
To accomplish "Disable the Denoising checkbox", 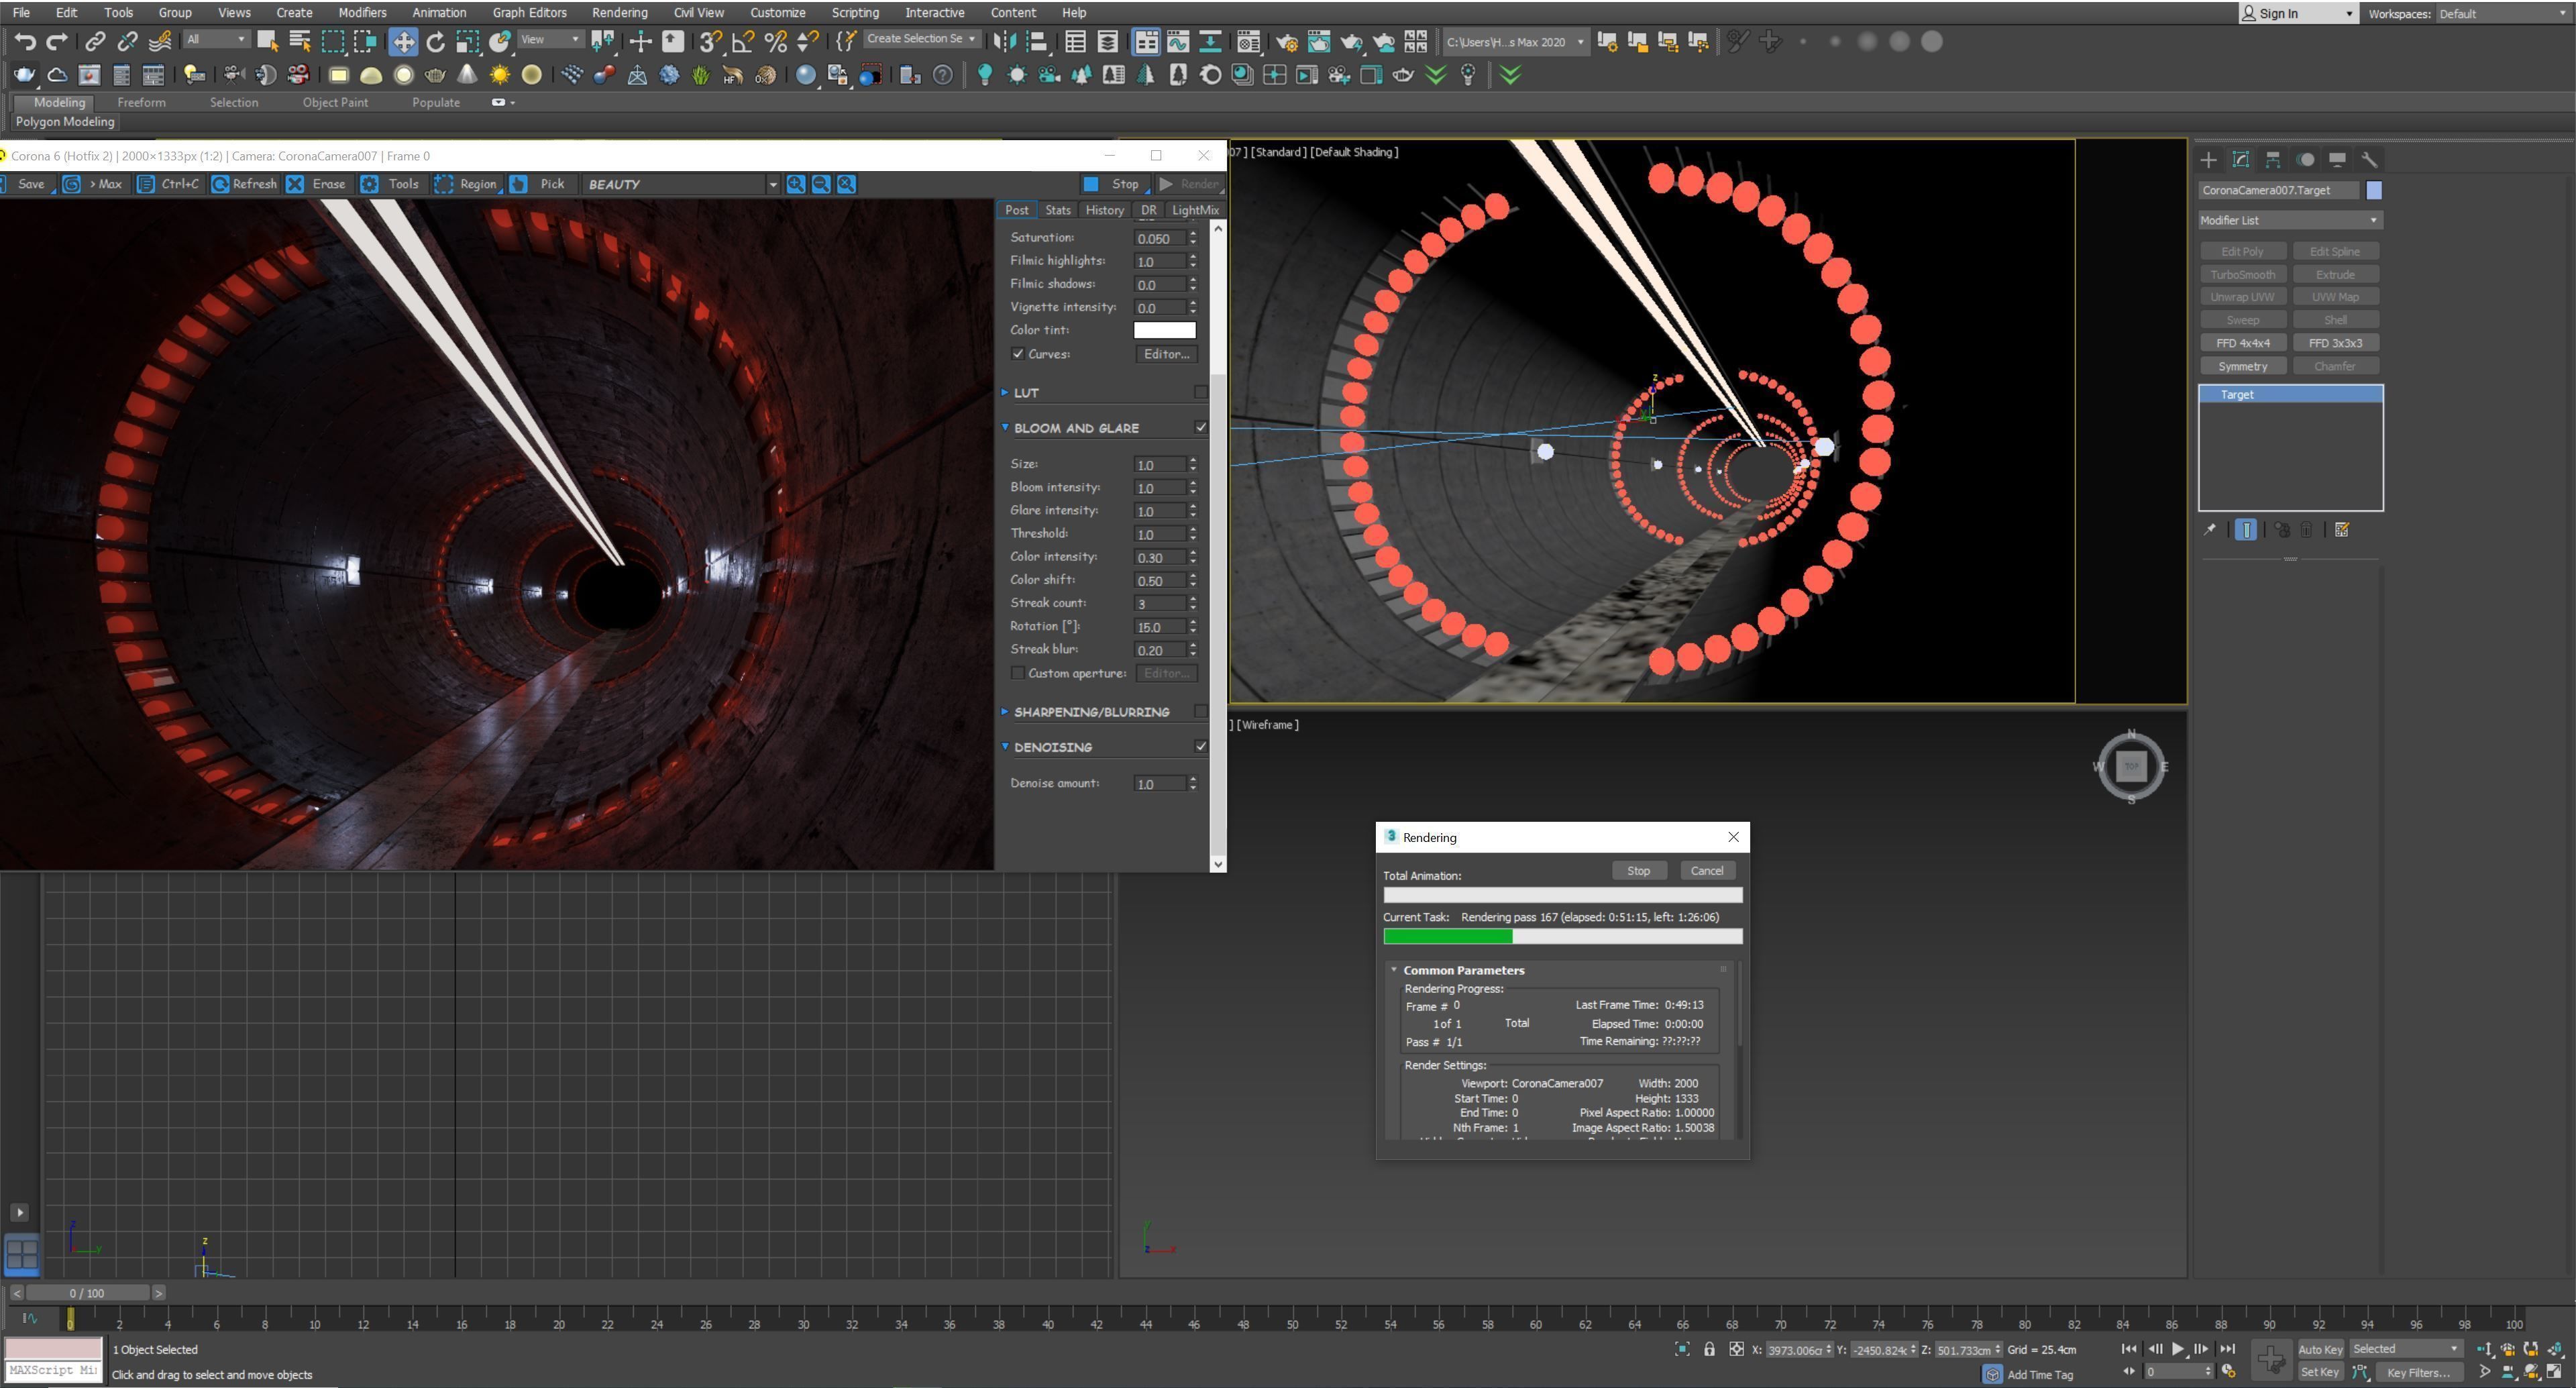I will [x=1201, y=747].
